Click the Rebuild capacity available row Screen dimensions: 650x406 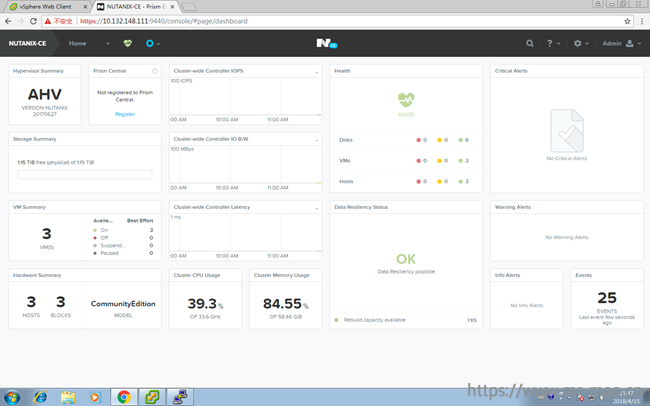click(x=406, y=320)
